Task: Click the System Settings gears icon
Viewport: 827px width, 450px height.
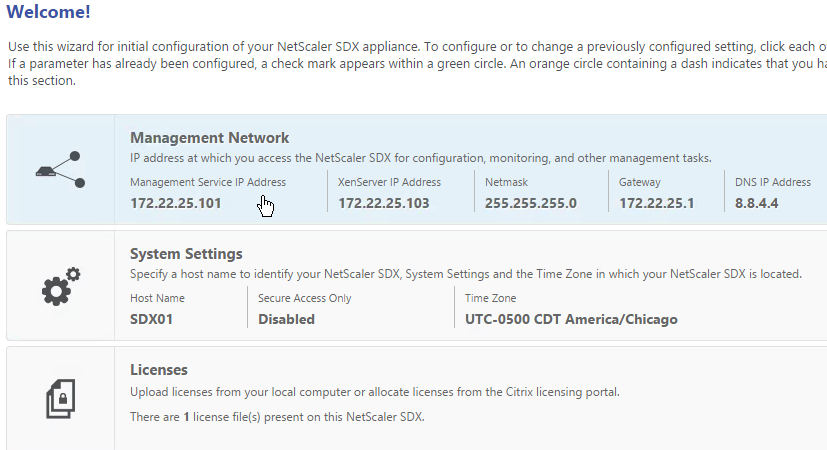Action: pos(61,286)
